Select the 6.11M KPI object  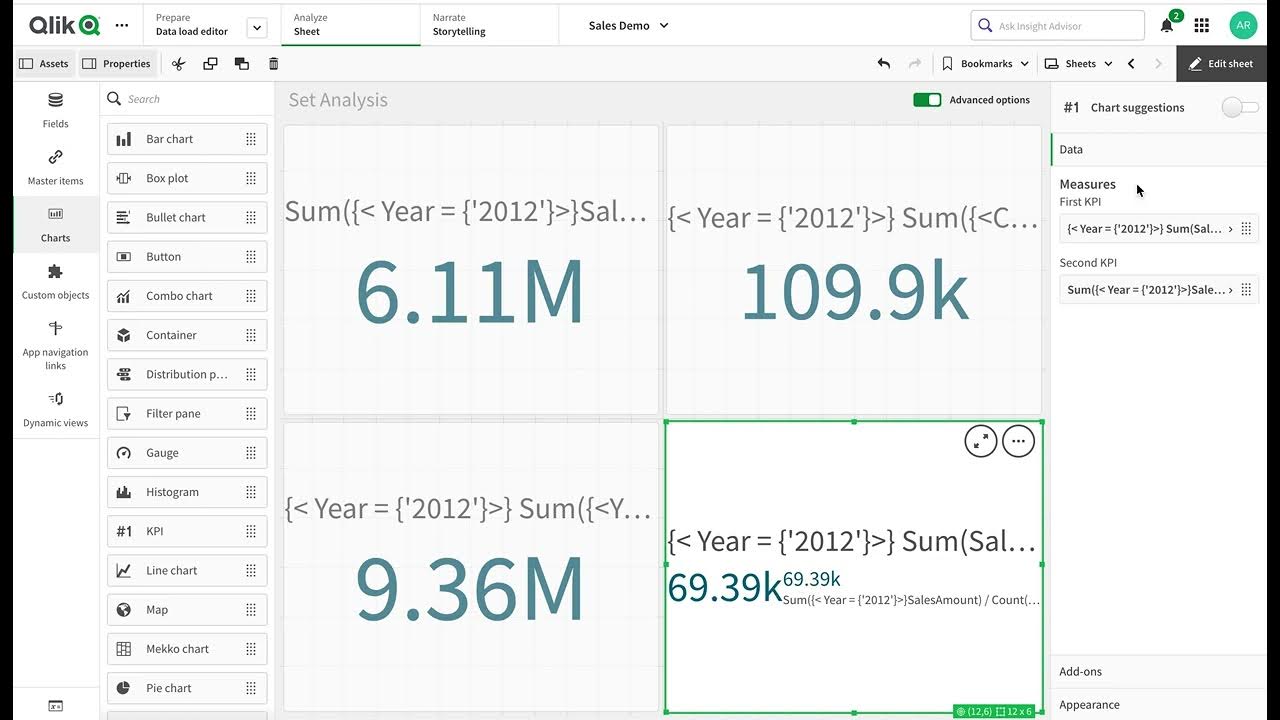coord(471,269)
